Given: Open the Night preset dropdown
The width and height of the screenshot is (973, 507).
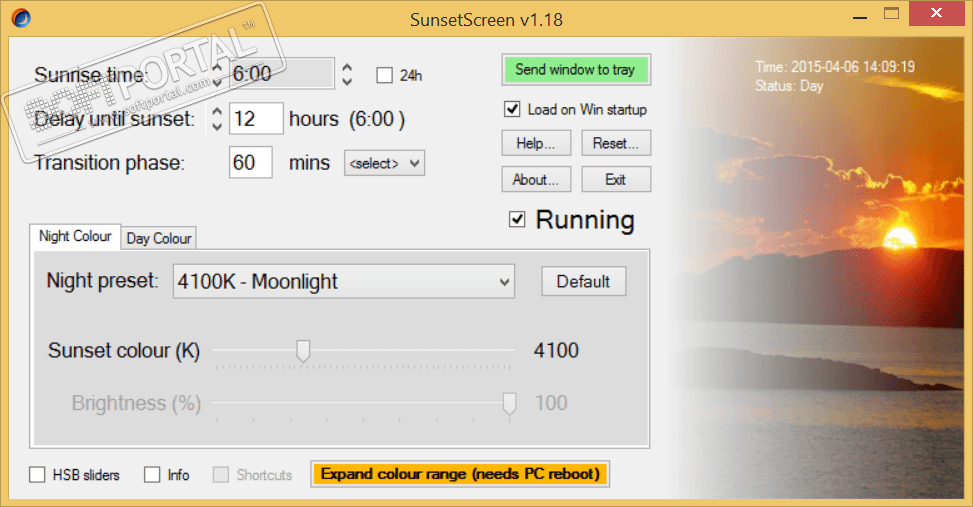Looking at the screenshot, I should [x=344, y=282].
